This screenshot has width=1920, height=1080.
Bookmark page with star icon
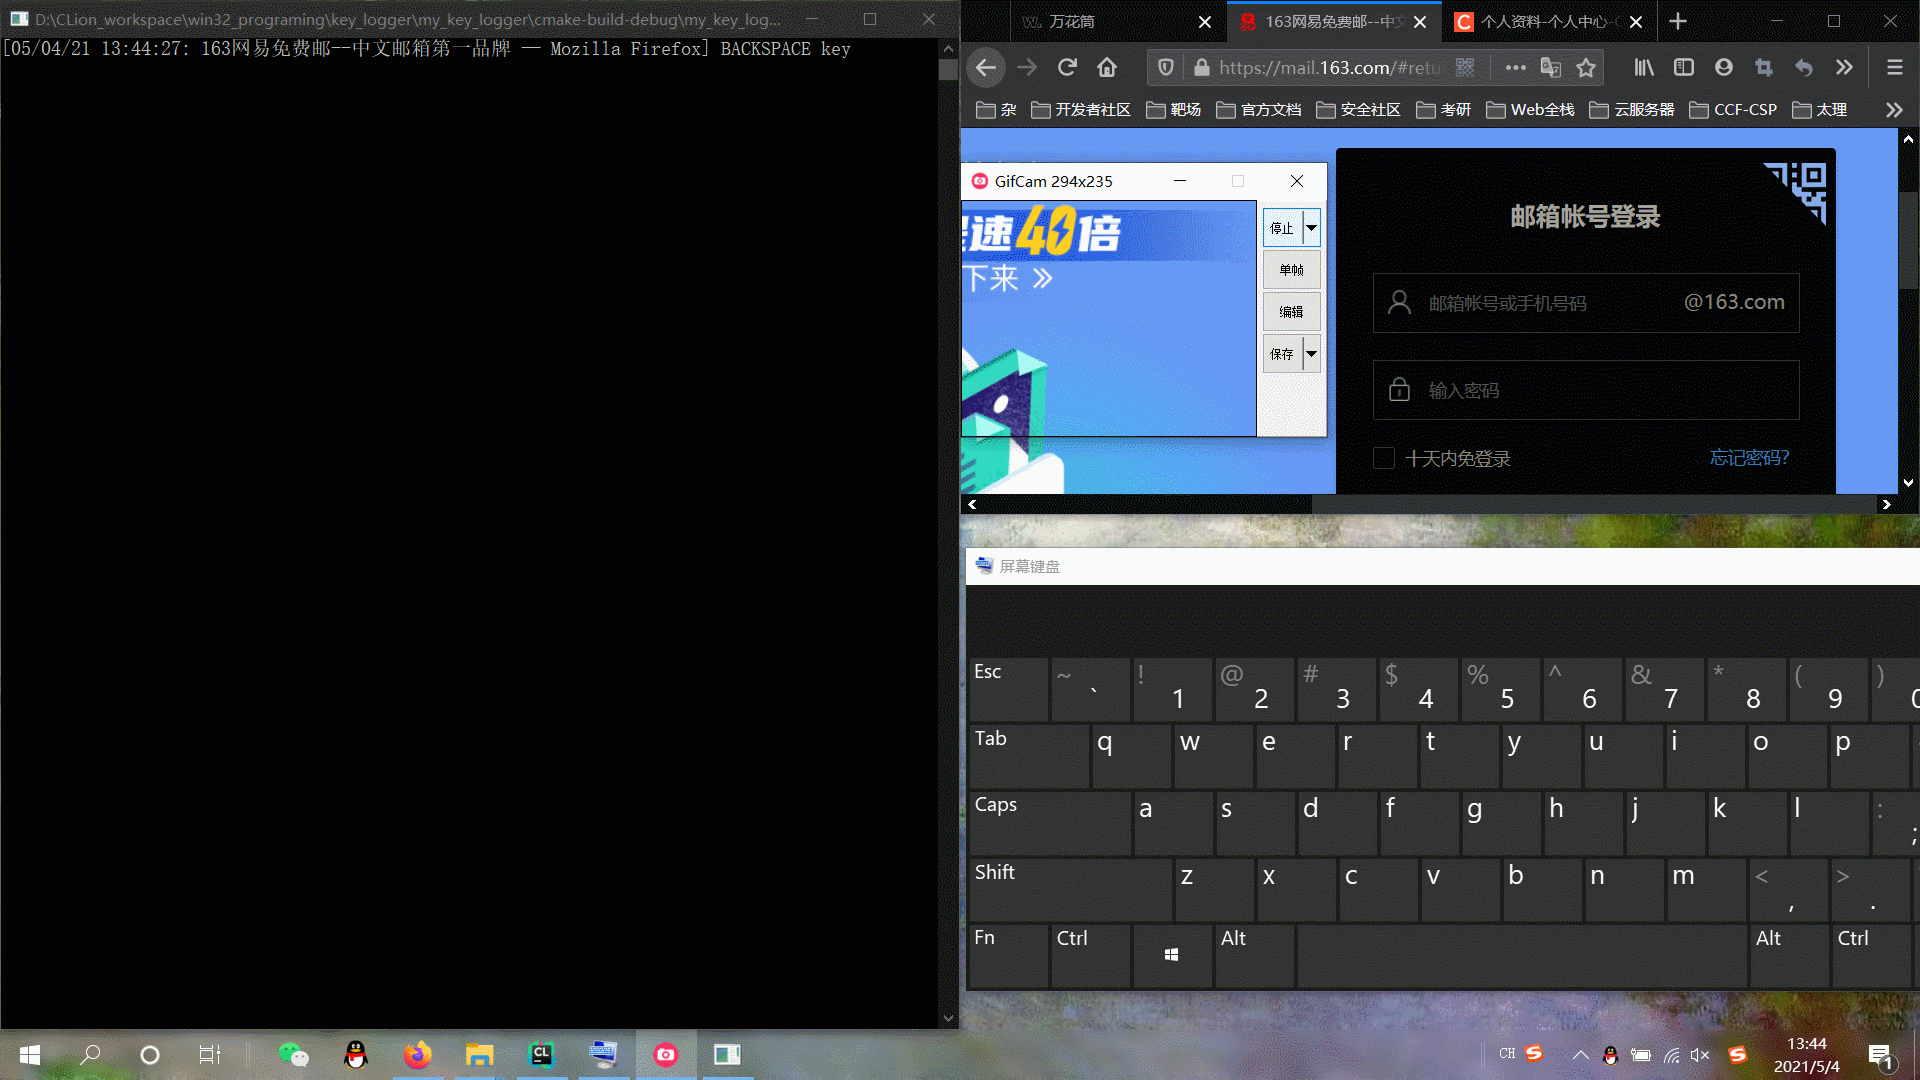pyautogui.click(x=1586, y=67)
